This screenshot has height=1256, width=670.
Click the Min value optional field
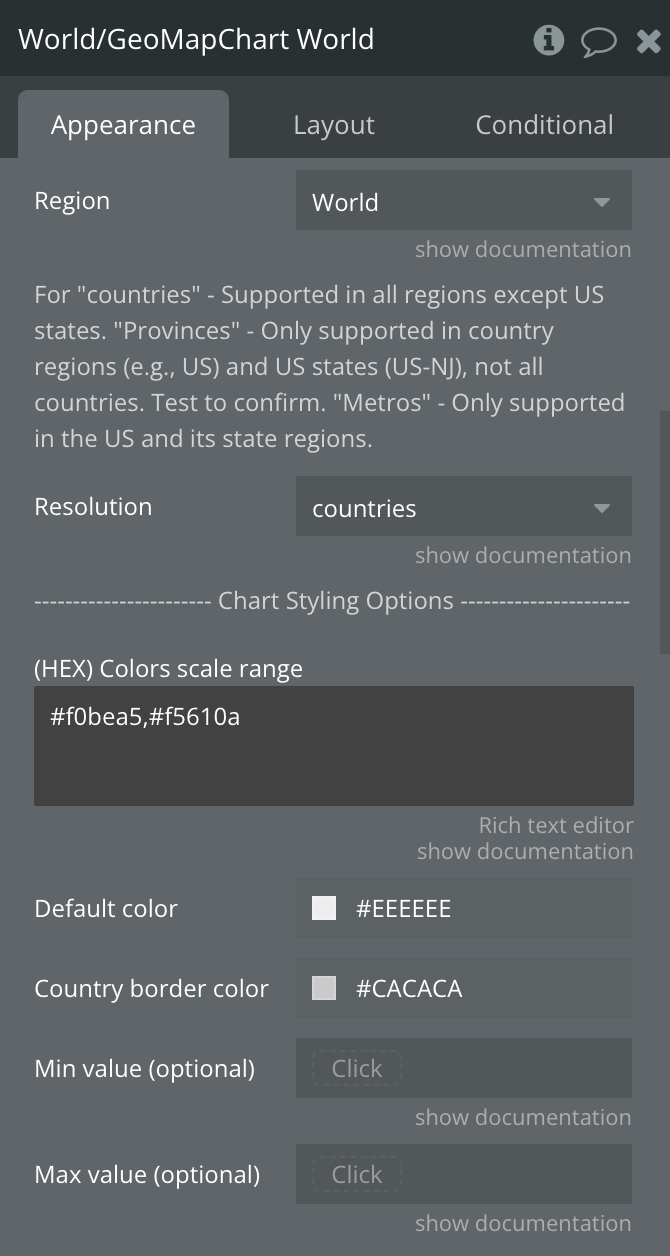464,1068
